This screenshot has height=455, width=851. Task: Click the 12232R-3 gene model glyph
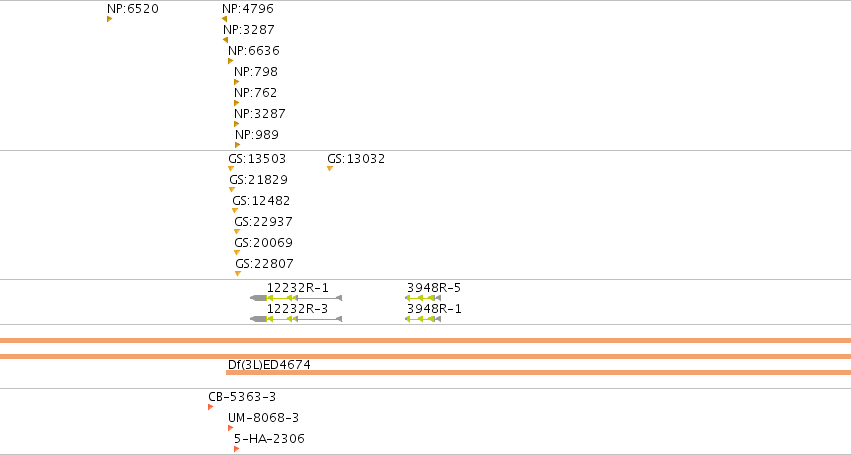296,319
